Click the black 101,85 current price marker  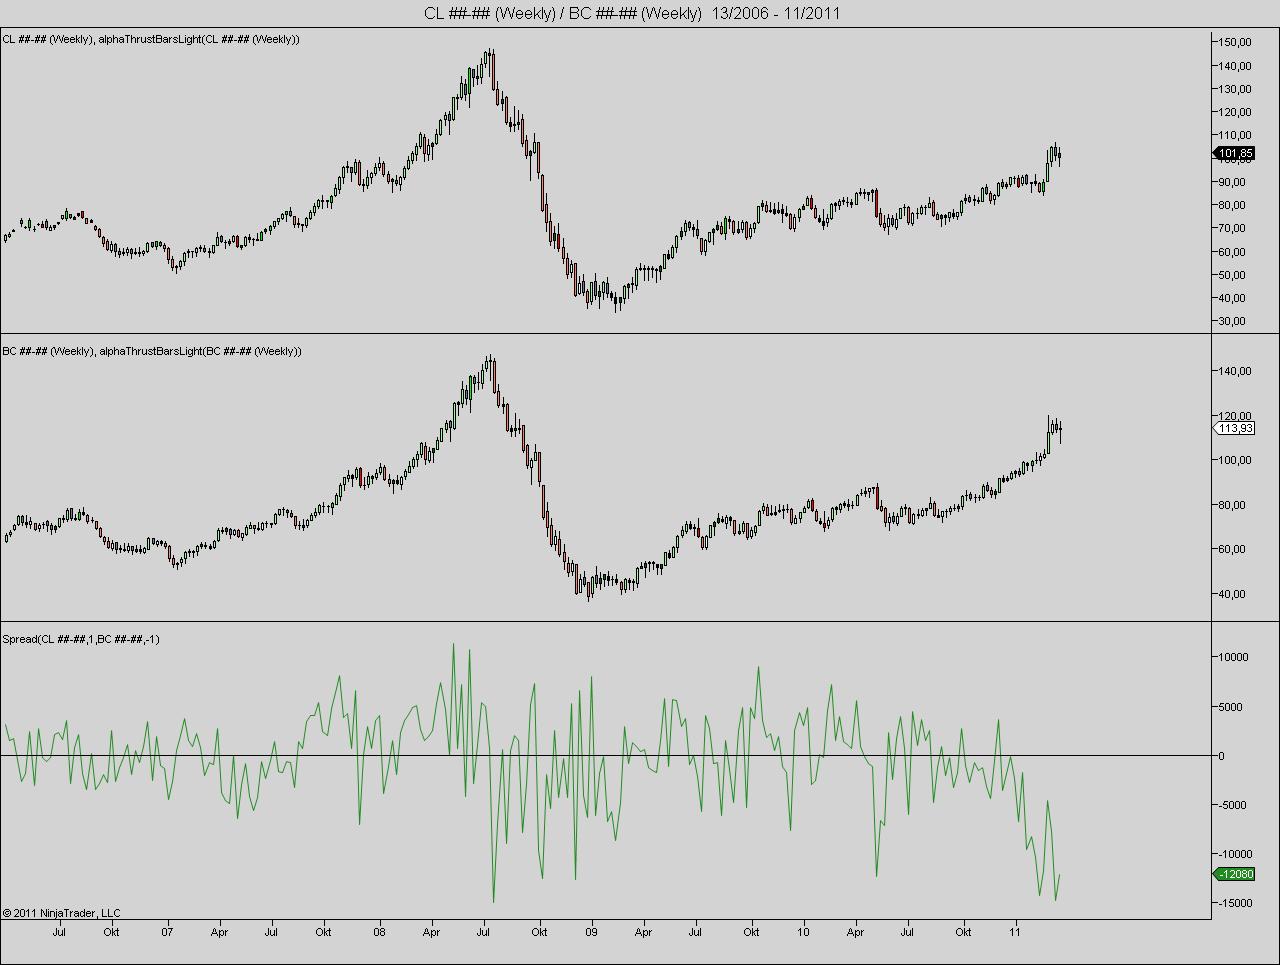[1234, 154]
